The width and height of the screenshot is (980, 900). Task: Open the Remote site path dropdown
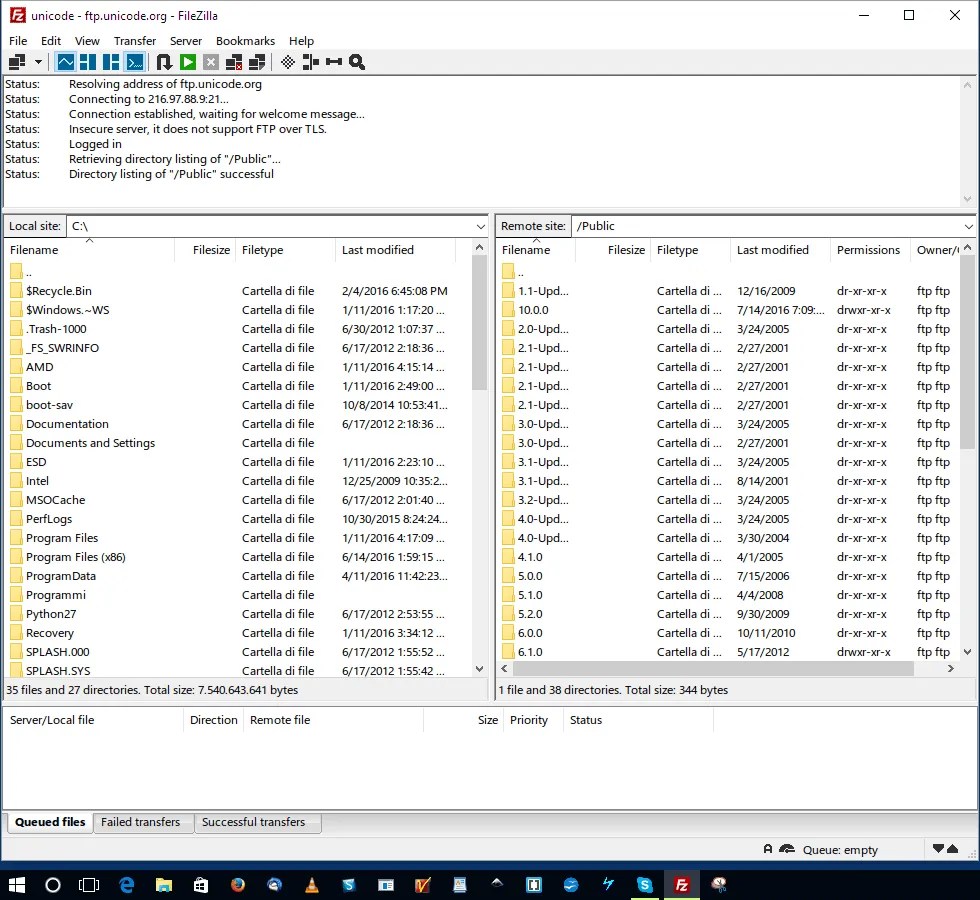pyautogui.click(x=964, y=226)
